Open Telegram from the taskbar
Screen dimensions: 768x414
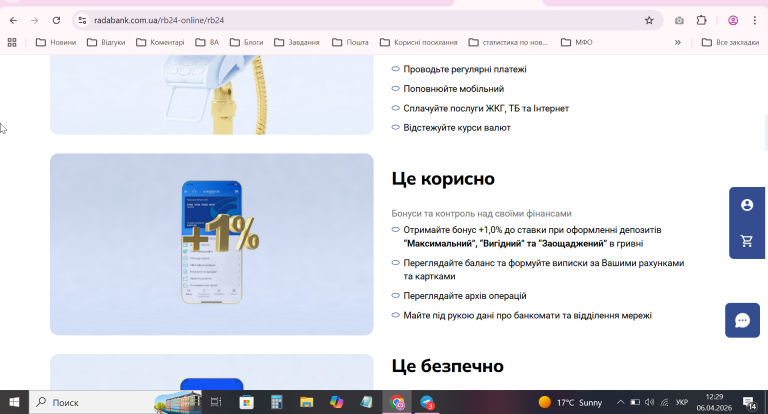(x=427, y=402)
